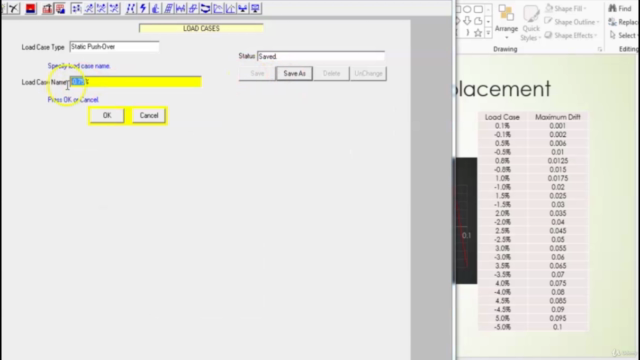Click the 0.035 maximum drift value
The height and width of the screenshot is (360, 640).
[x=558, y=213]
